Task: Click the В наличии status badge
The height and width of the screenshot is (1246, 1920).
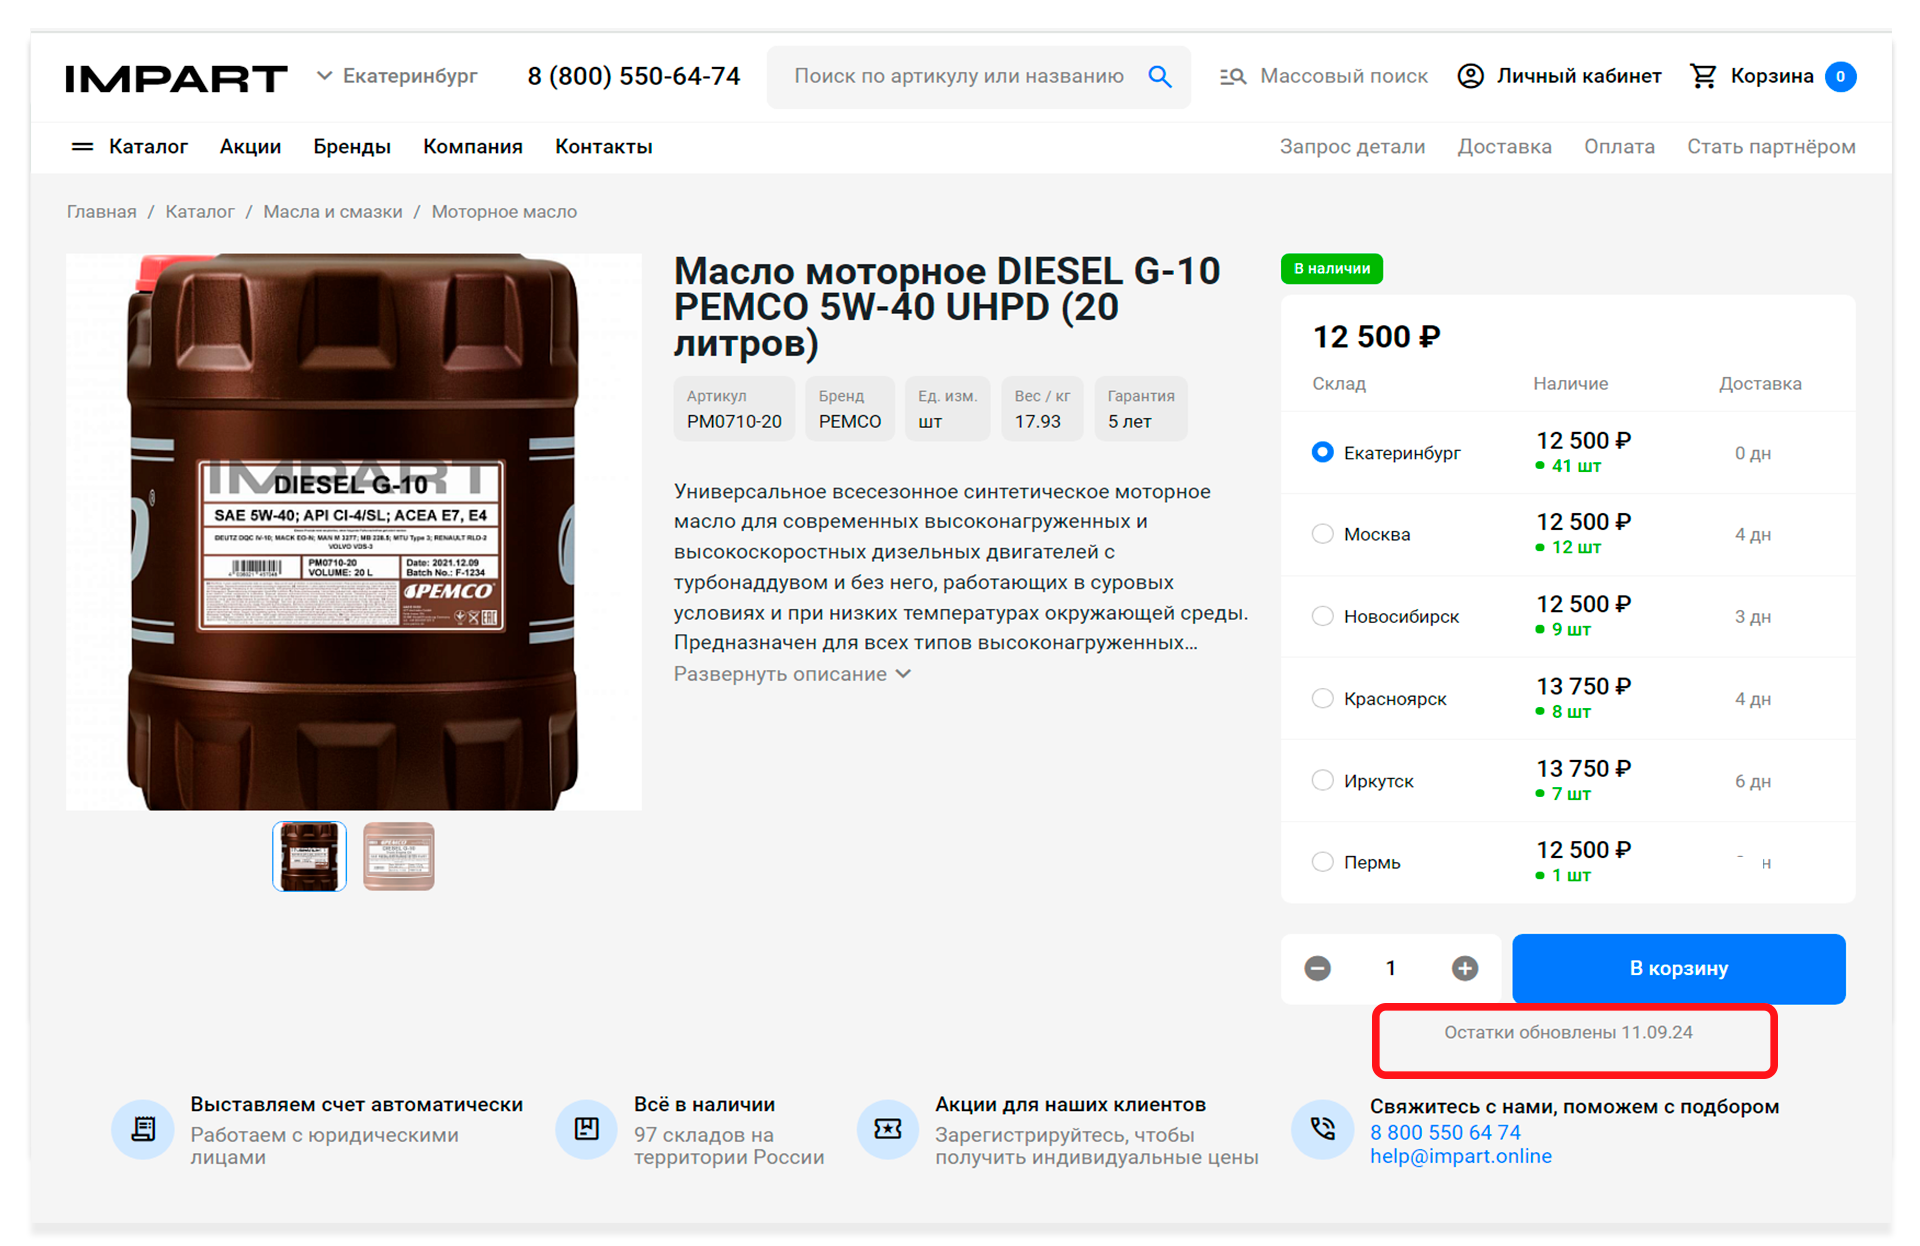Action: click(1332, 268)
